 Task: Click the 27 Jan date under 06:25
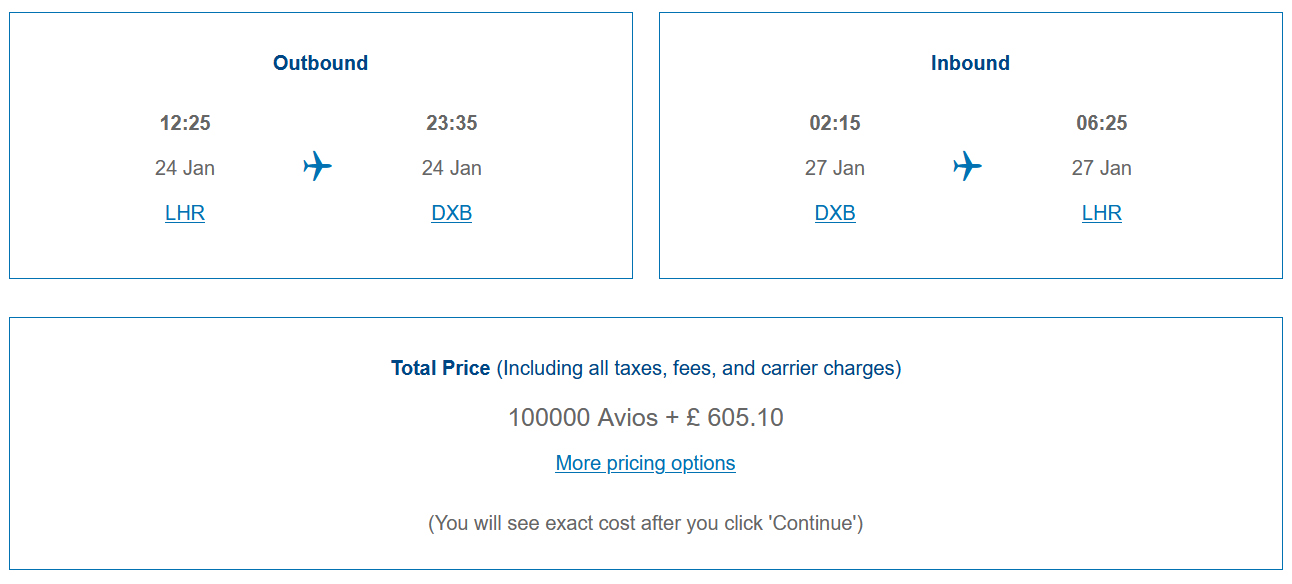1102,168
